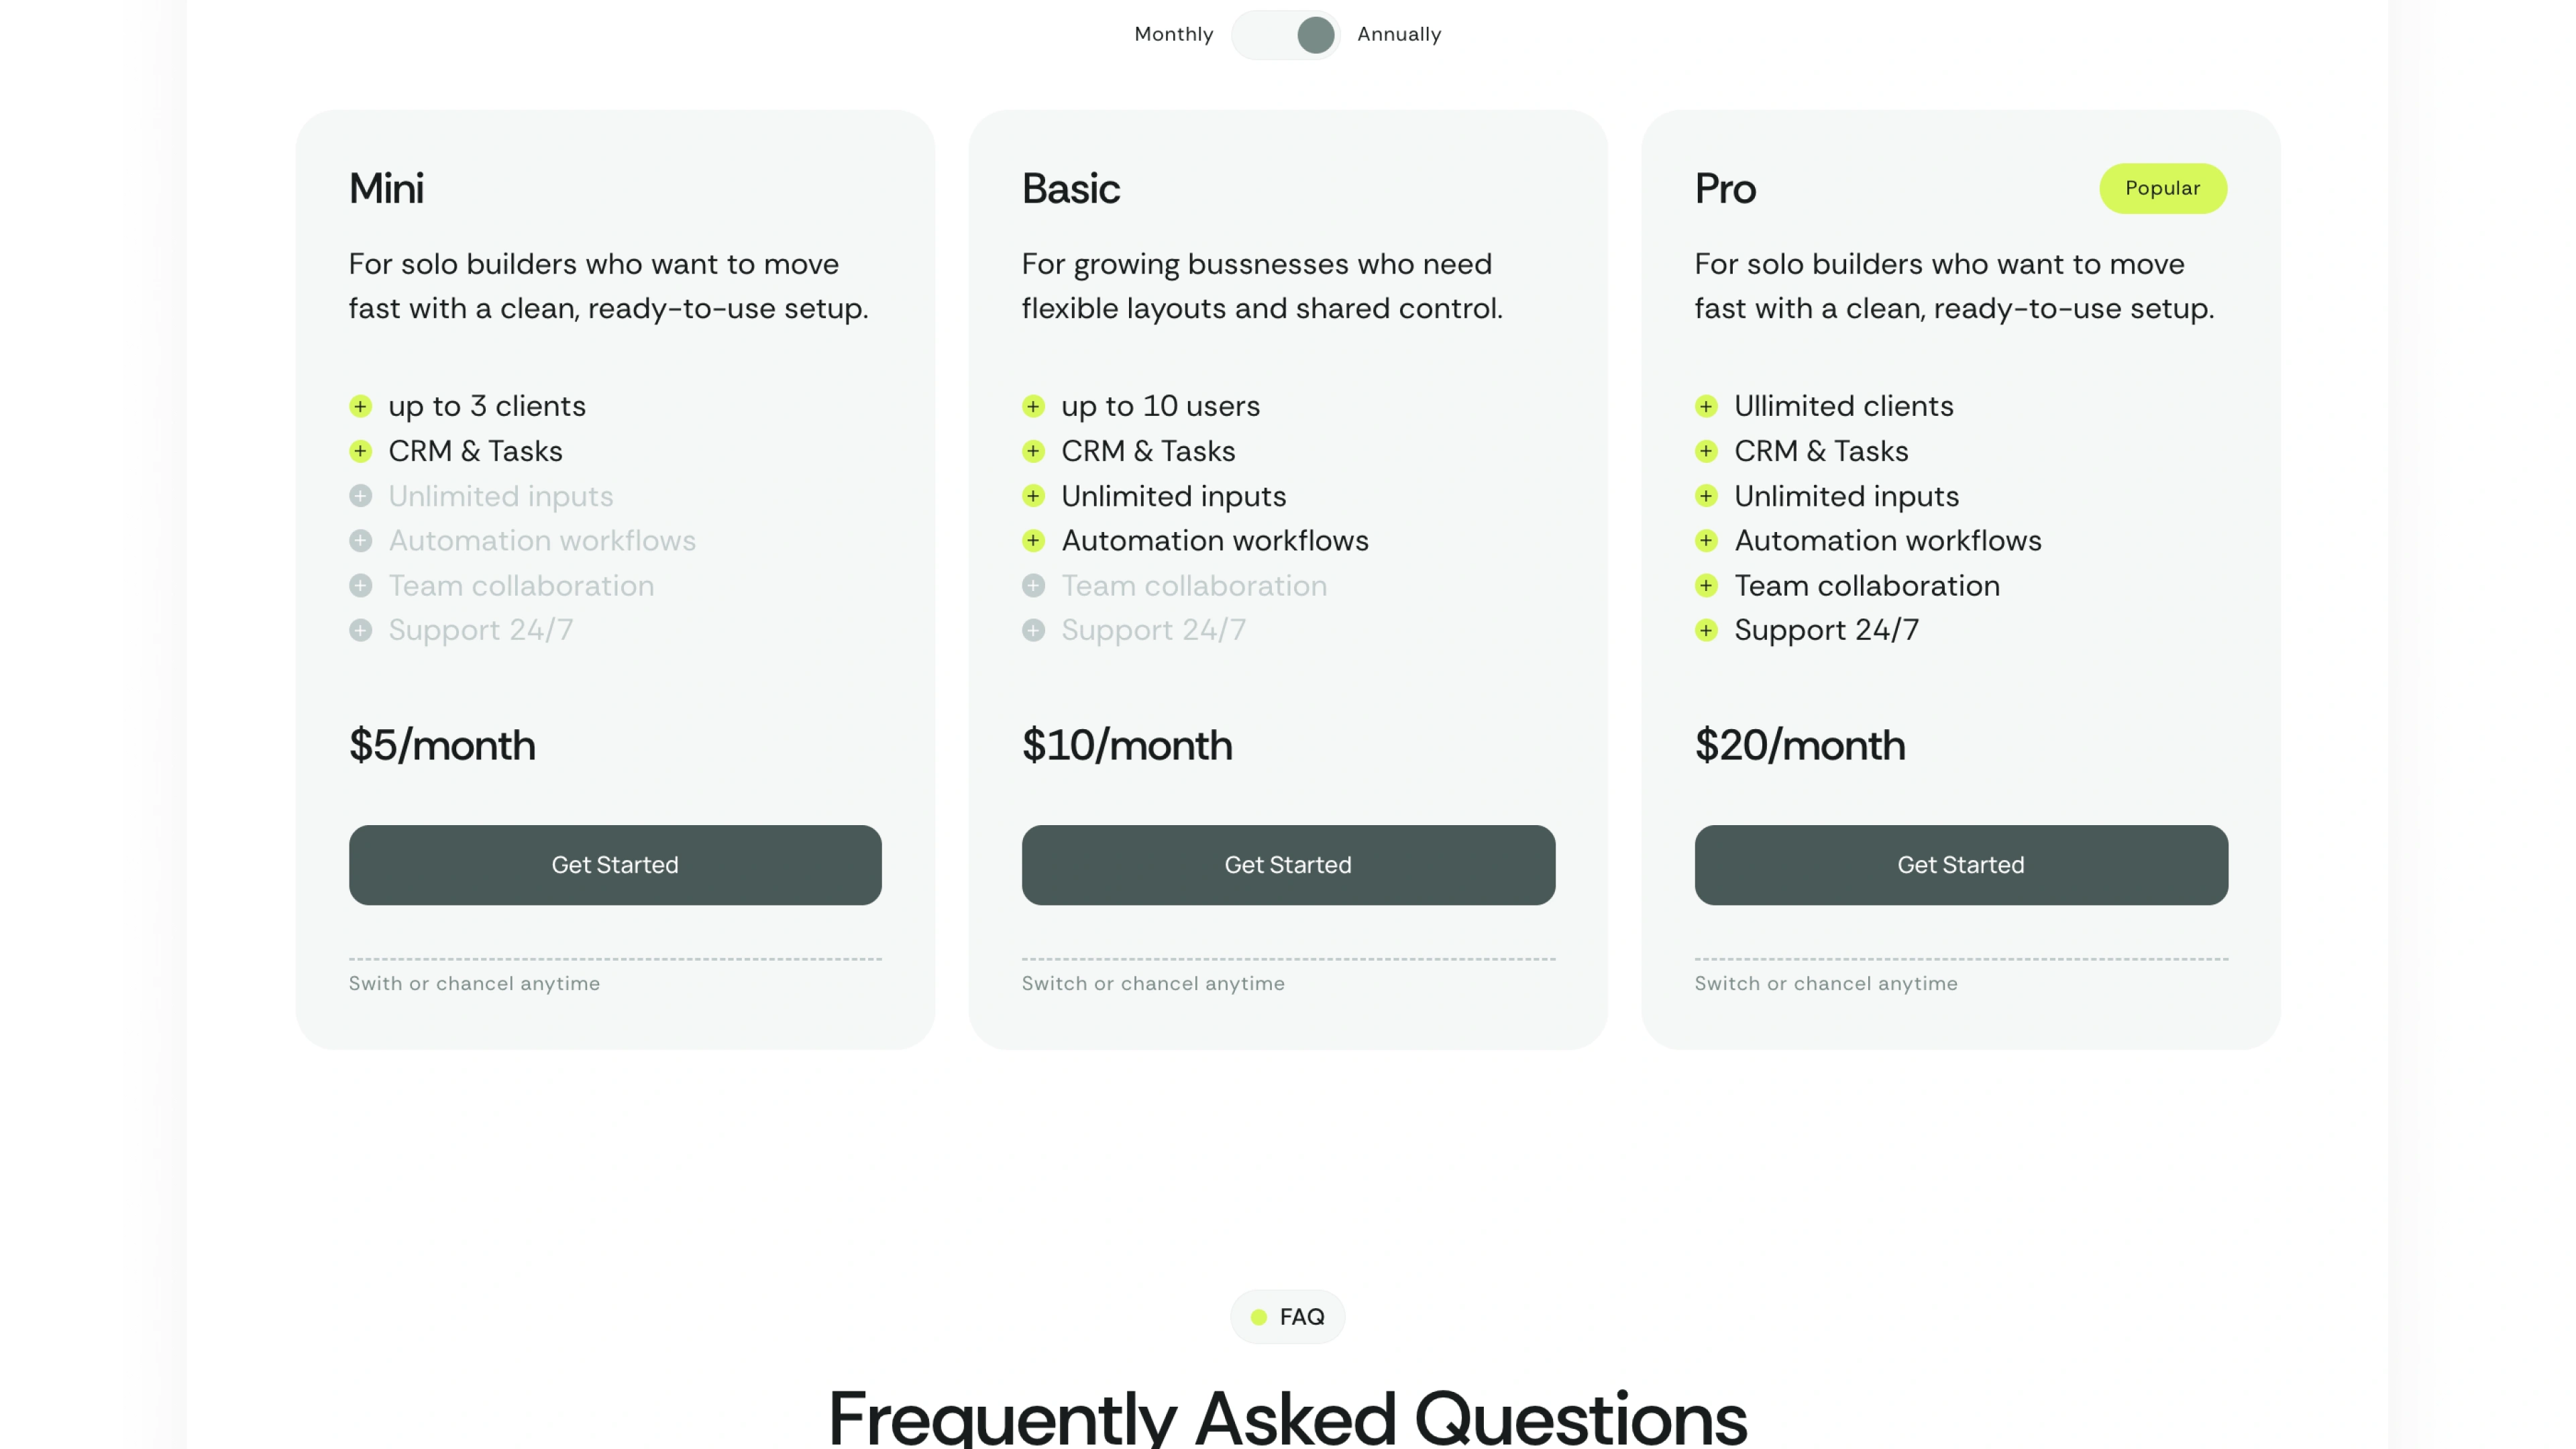Viewport: 2576px width, 1449px height.
Task: Click the Mini plan title
Action: point(386,189)
